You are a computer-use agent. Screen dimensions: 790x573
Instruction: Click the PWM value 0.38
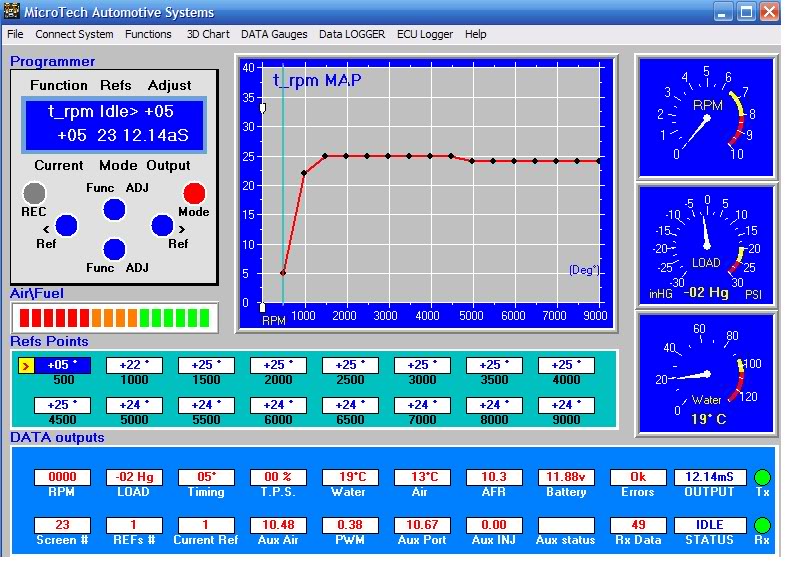pyautogui.click(x=350, y=525)
